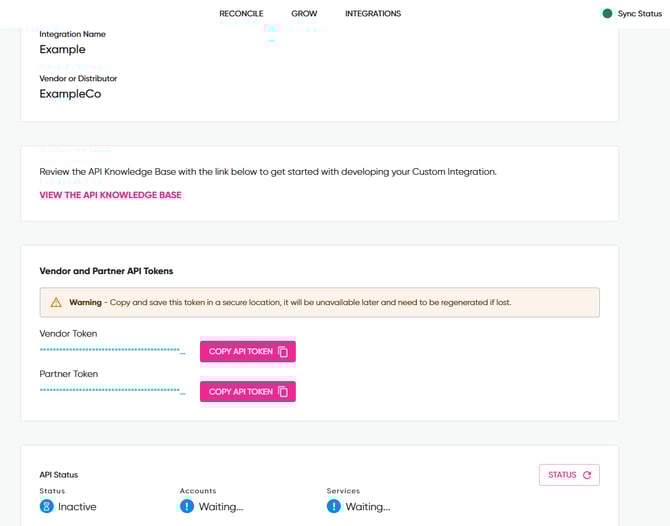Open the RECONCILE menu
This screenshot has height=526, width=670.
241,14
